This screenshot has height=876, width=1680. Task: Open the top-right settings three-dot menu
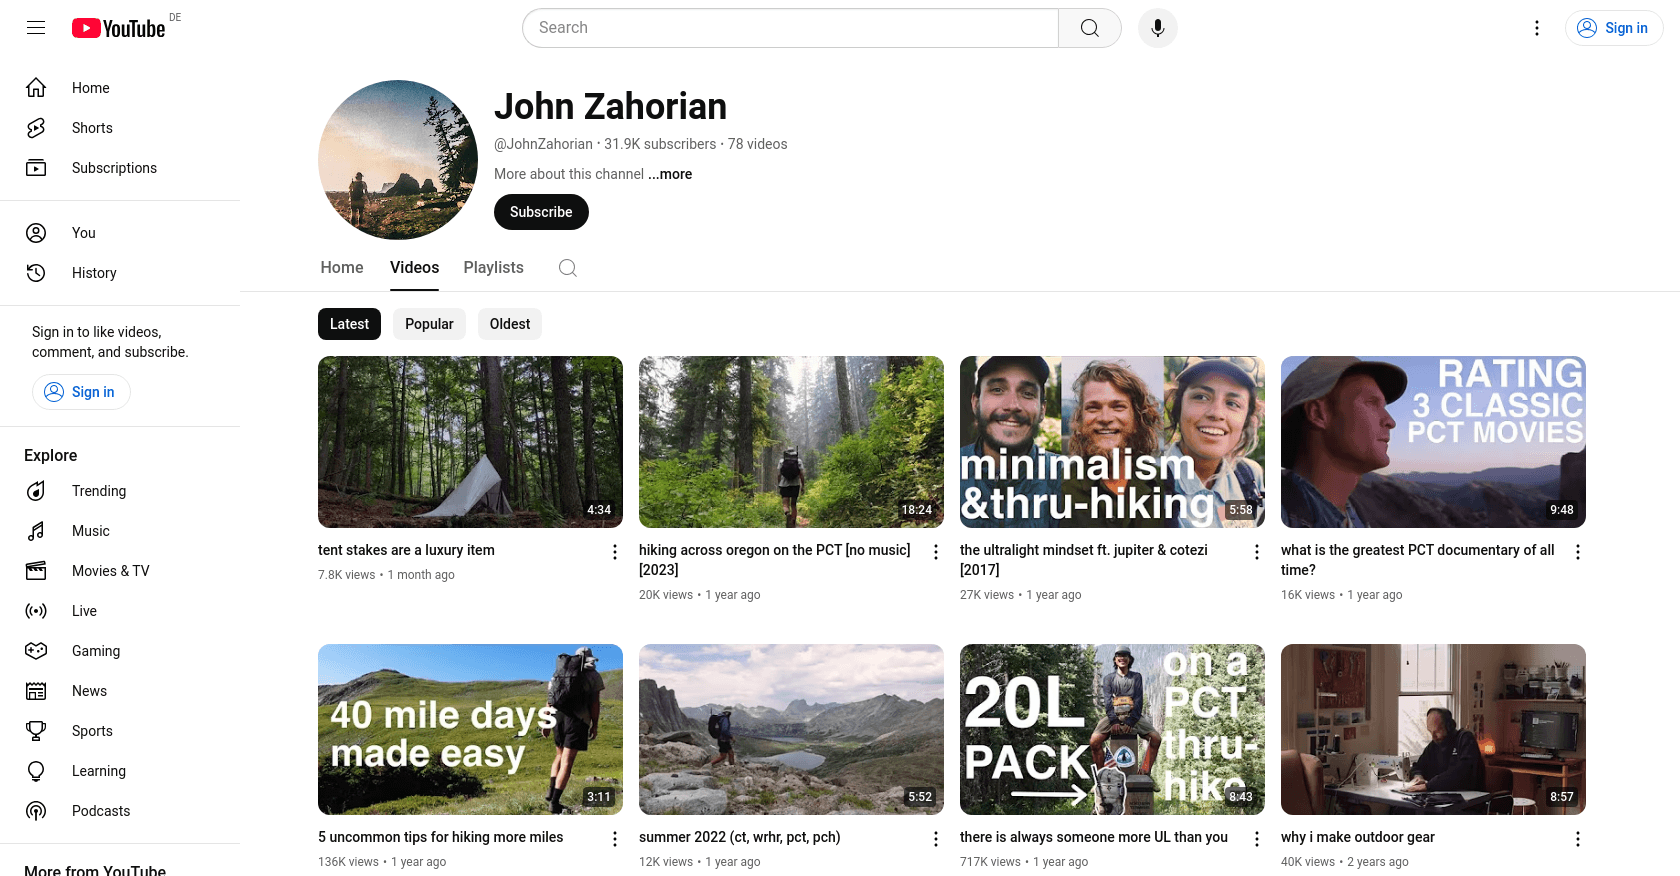pos(1537,28)
